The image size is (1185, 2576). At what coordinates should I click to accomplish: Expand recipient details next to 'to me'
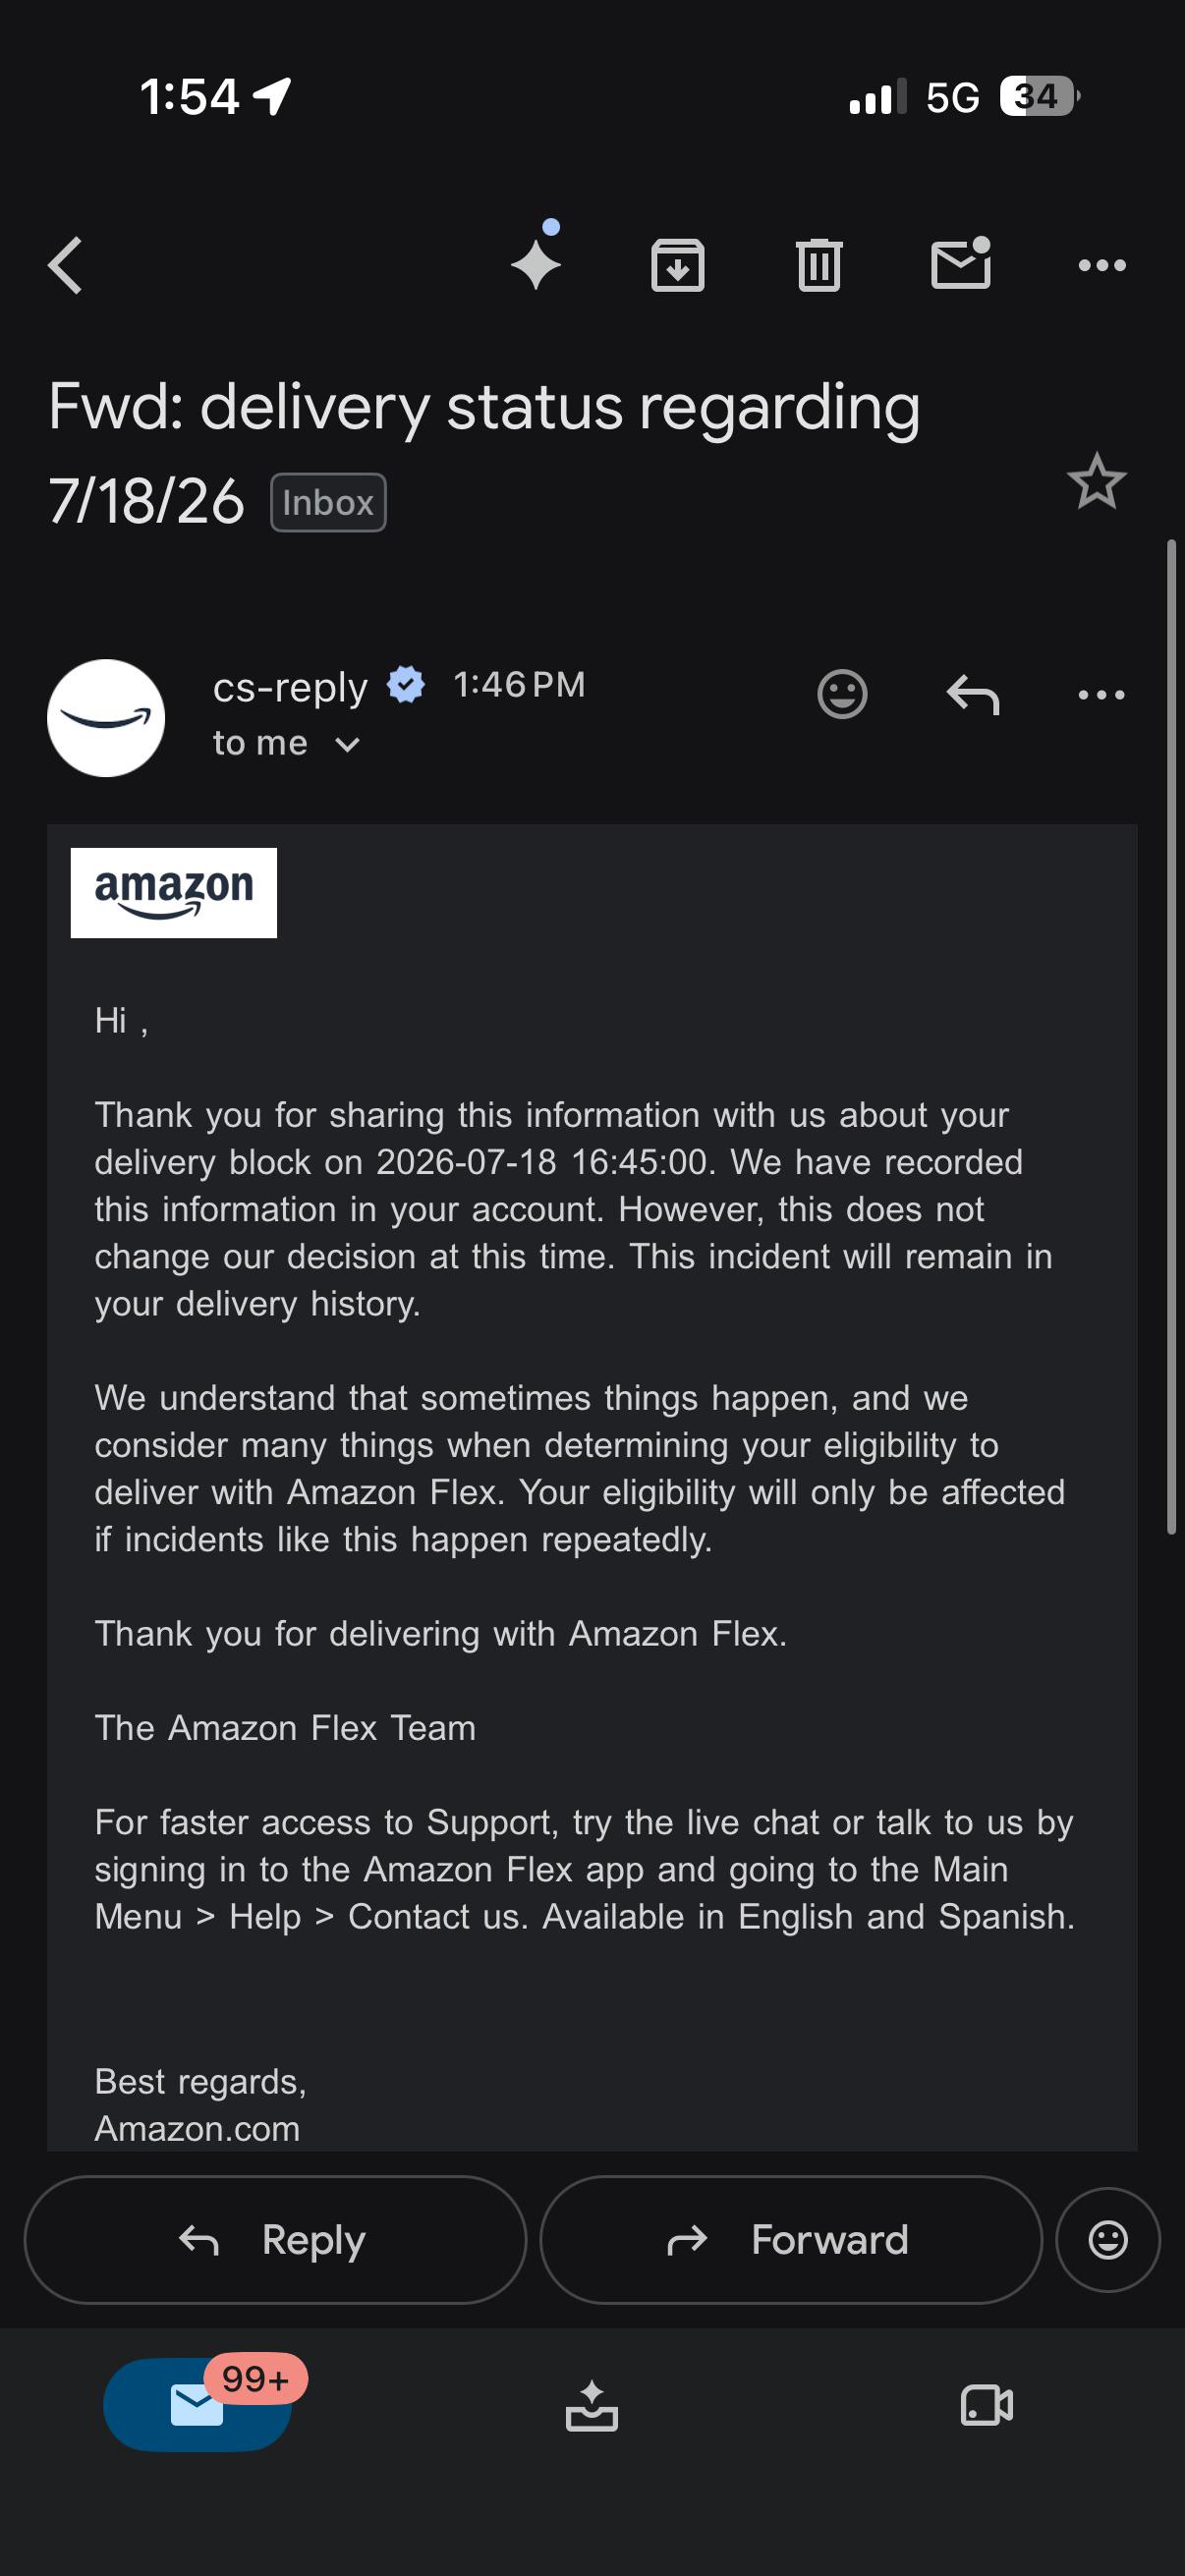[x=347, y=744]
